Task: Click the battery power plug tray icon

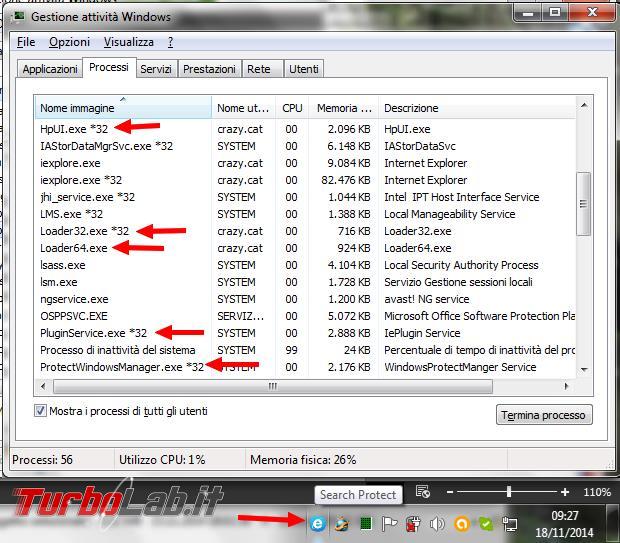Action: pyautogui.click(x=413, y=524)
